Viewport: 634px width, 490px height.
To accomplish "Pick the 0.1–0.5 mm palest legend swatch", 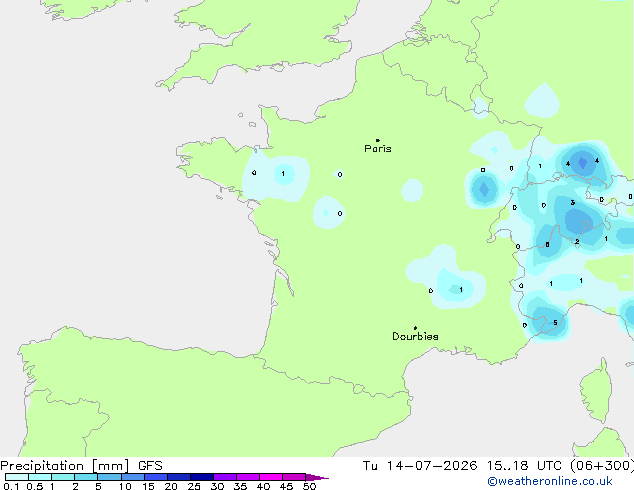I will [x=17, y=477].
